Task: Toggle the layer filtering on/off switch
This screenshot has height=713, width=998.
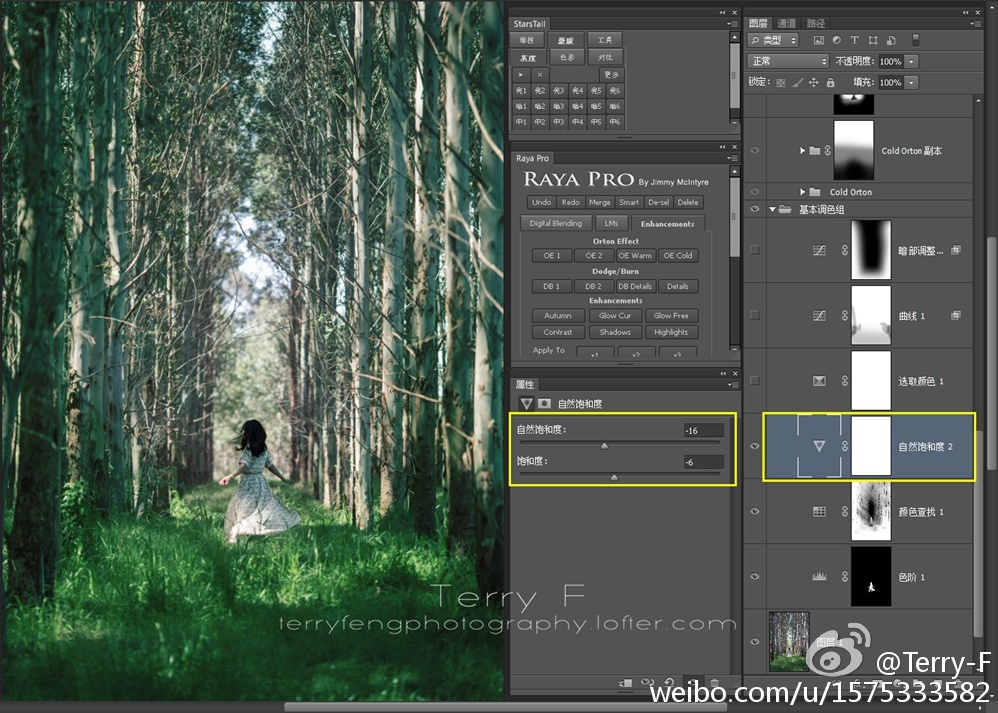Action: click(x=915, y=40)
